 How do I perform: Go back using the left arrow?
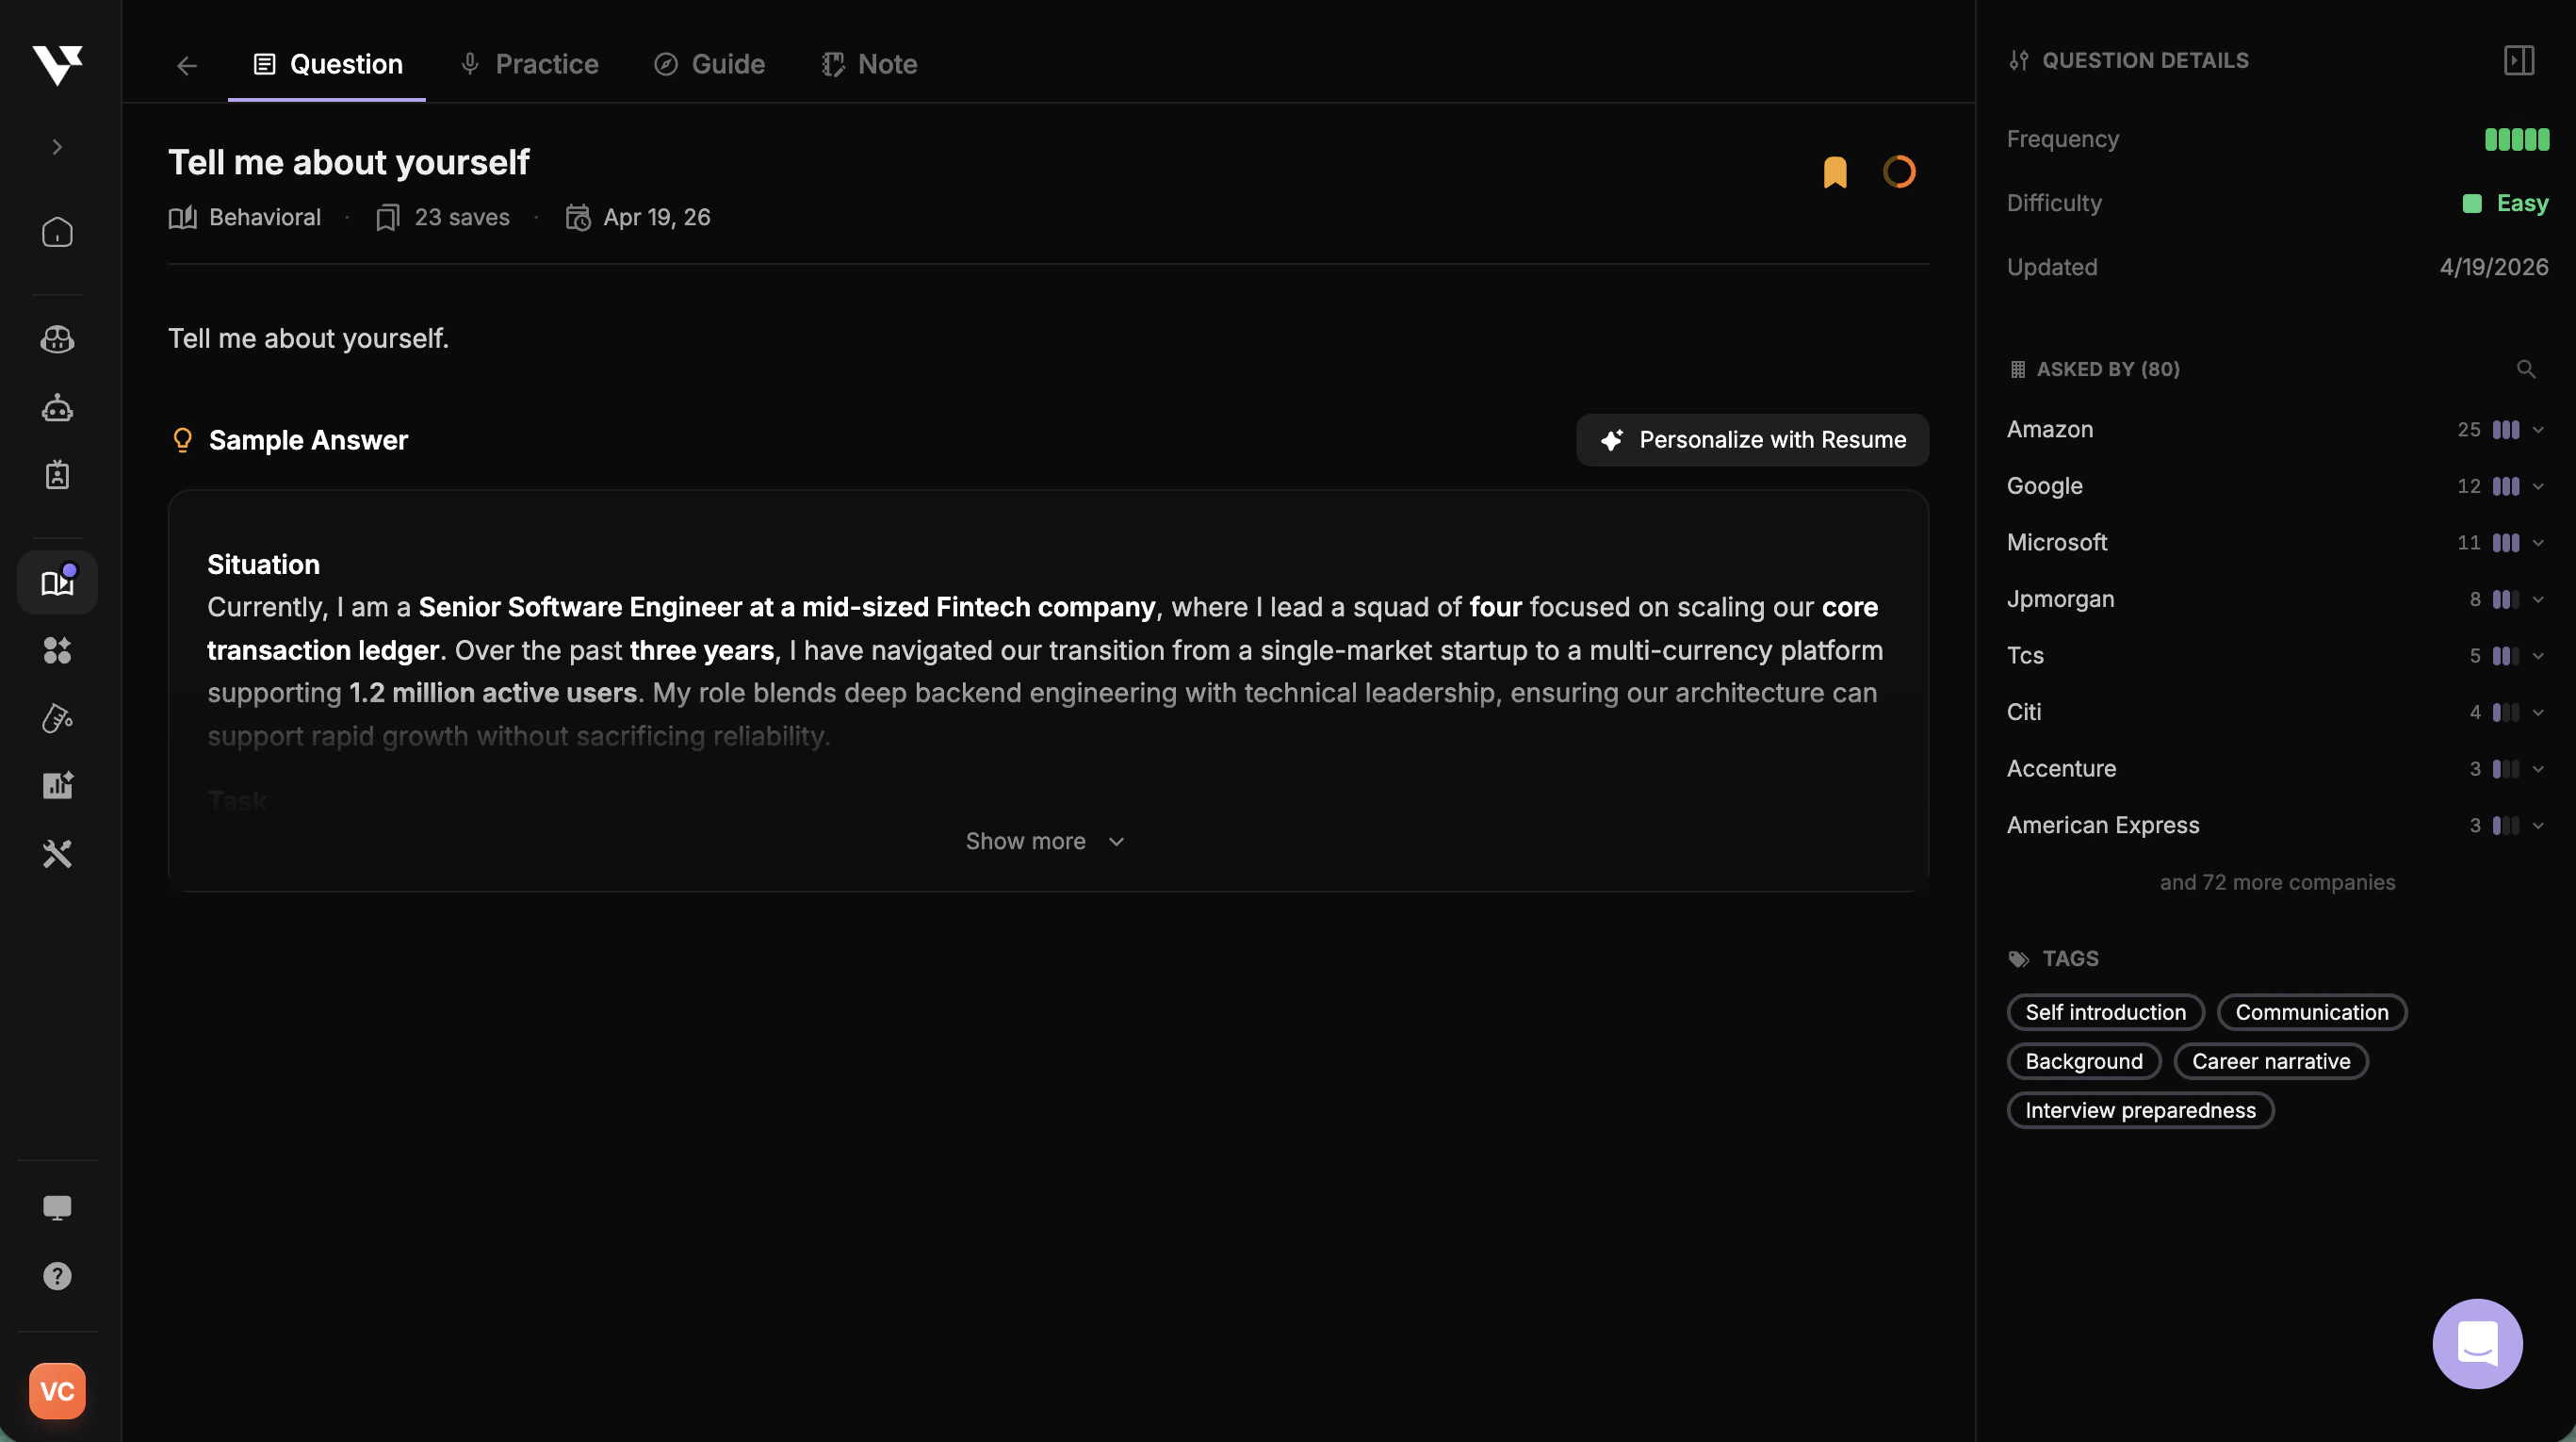click(187, 65)
